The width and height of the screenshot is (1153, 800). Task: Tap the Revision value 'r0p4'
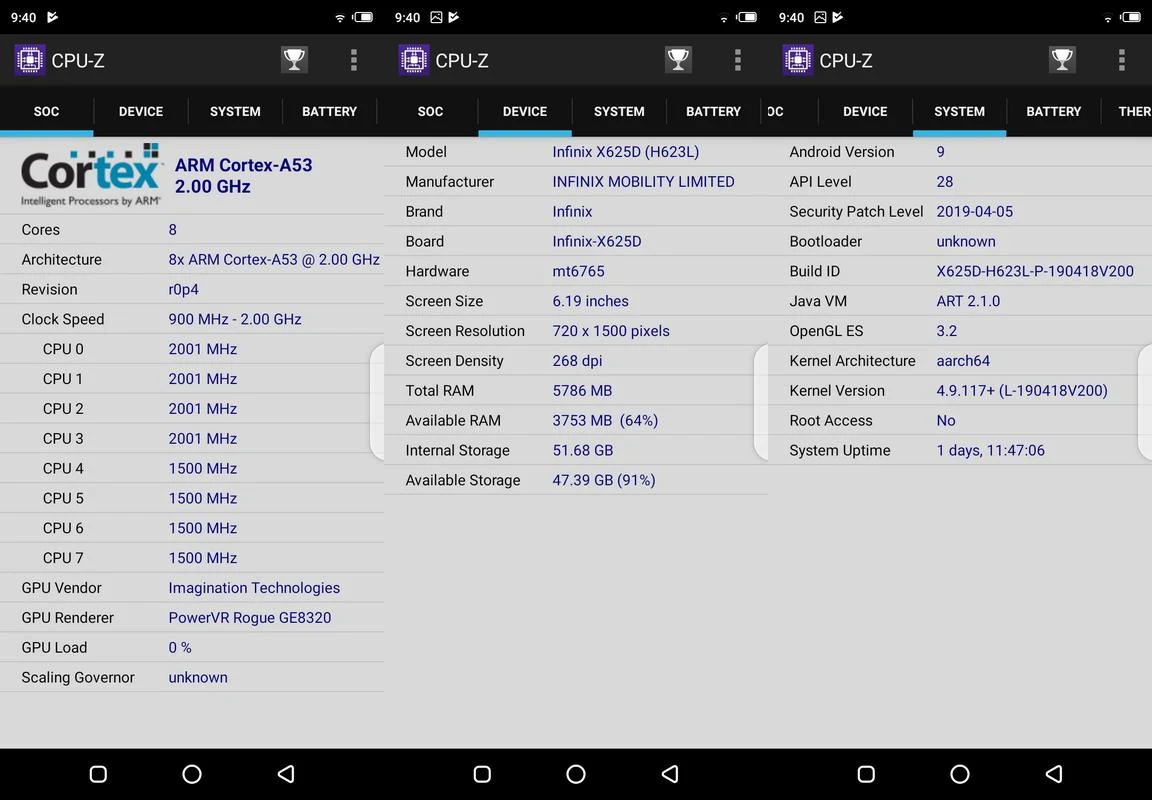pyautogui.click(x=183, y=289)
